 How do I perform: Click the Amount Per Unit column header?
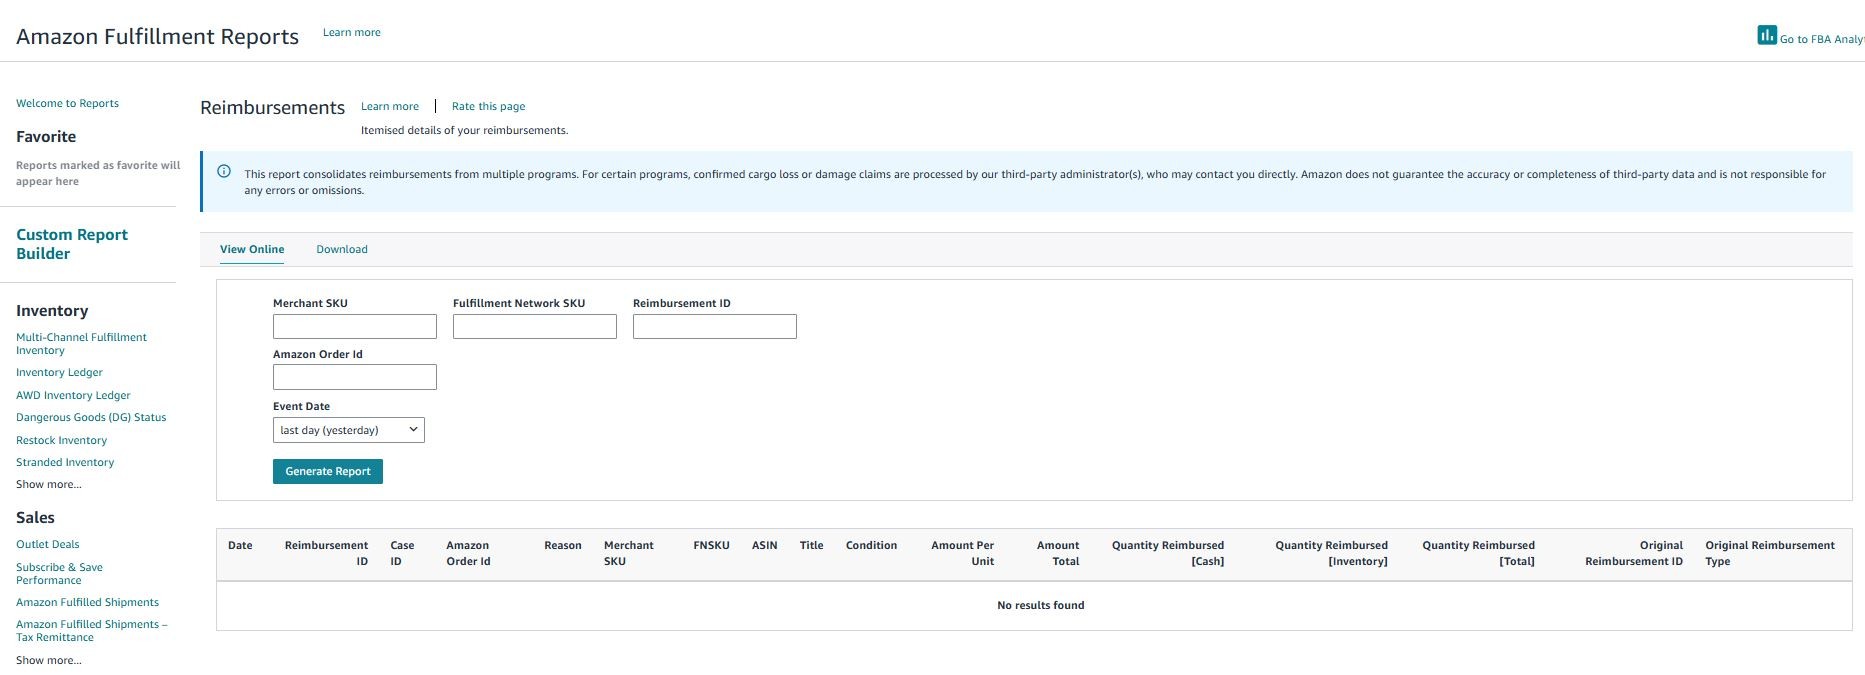(x=962, y=553)
